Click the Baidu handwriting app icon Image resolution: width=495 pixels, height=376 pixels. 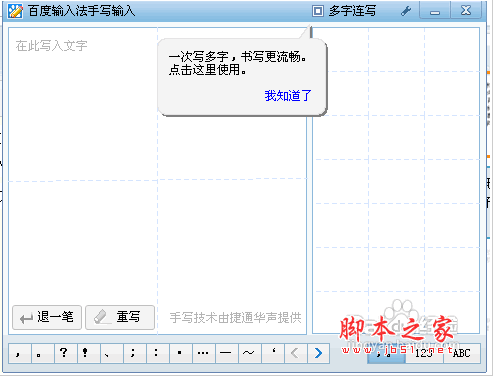coord(16,11)
